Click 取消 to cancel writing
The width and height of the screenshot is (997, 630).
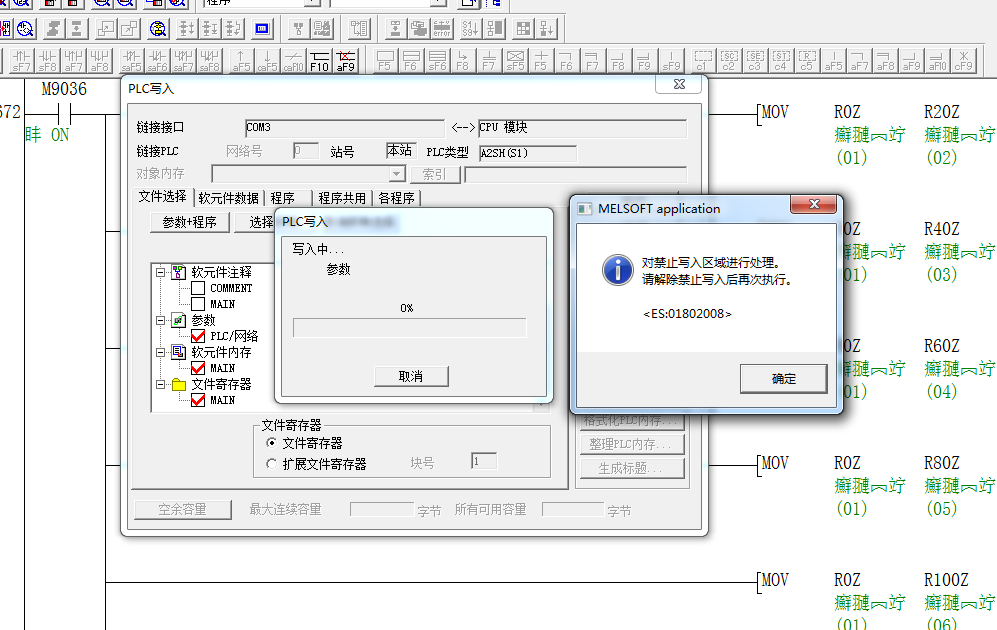(410, 376)
